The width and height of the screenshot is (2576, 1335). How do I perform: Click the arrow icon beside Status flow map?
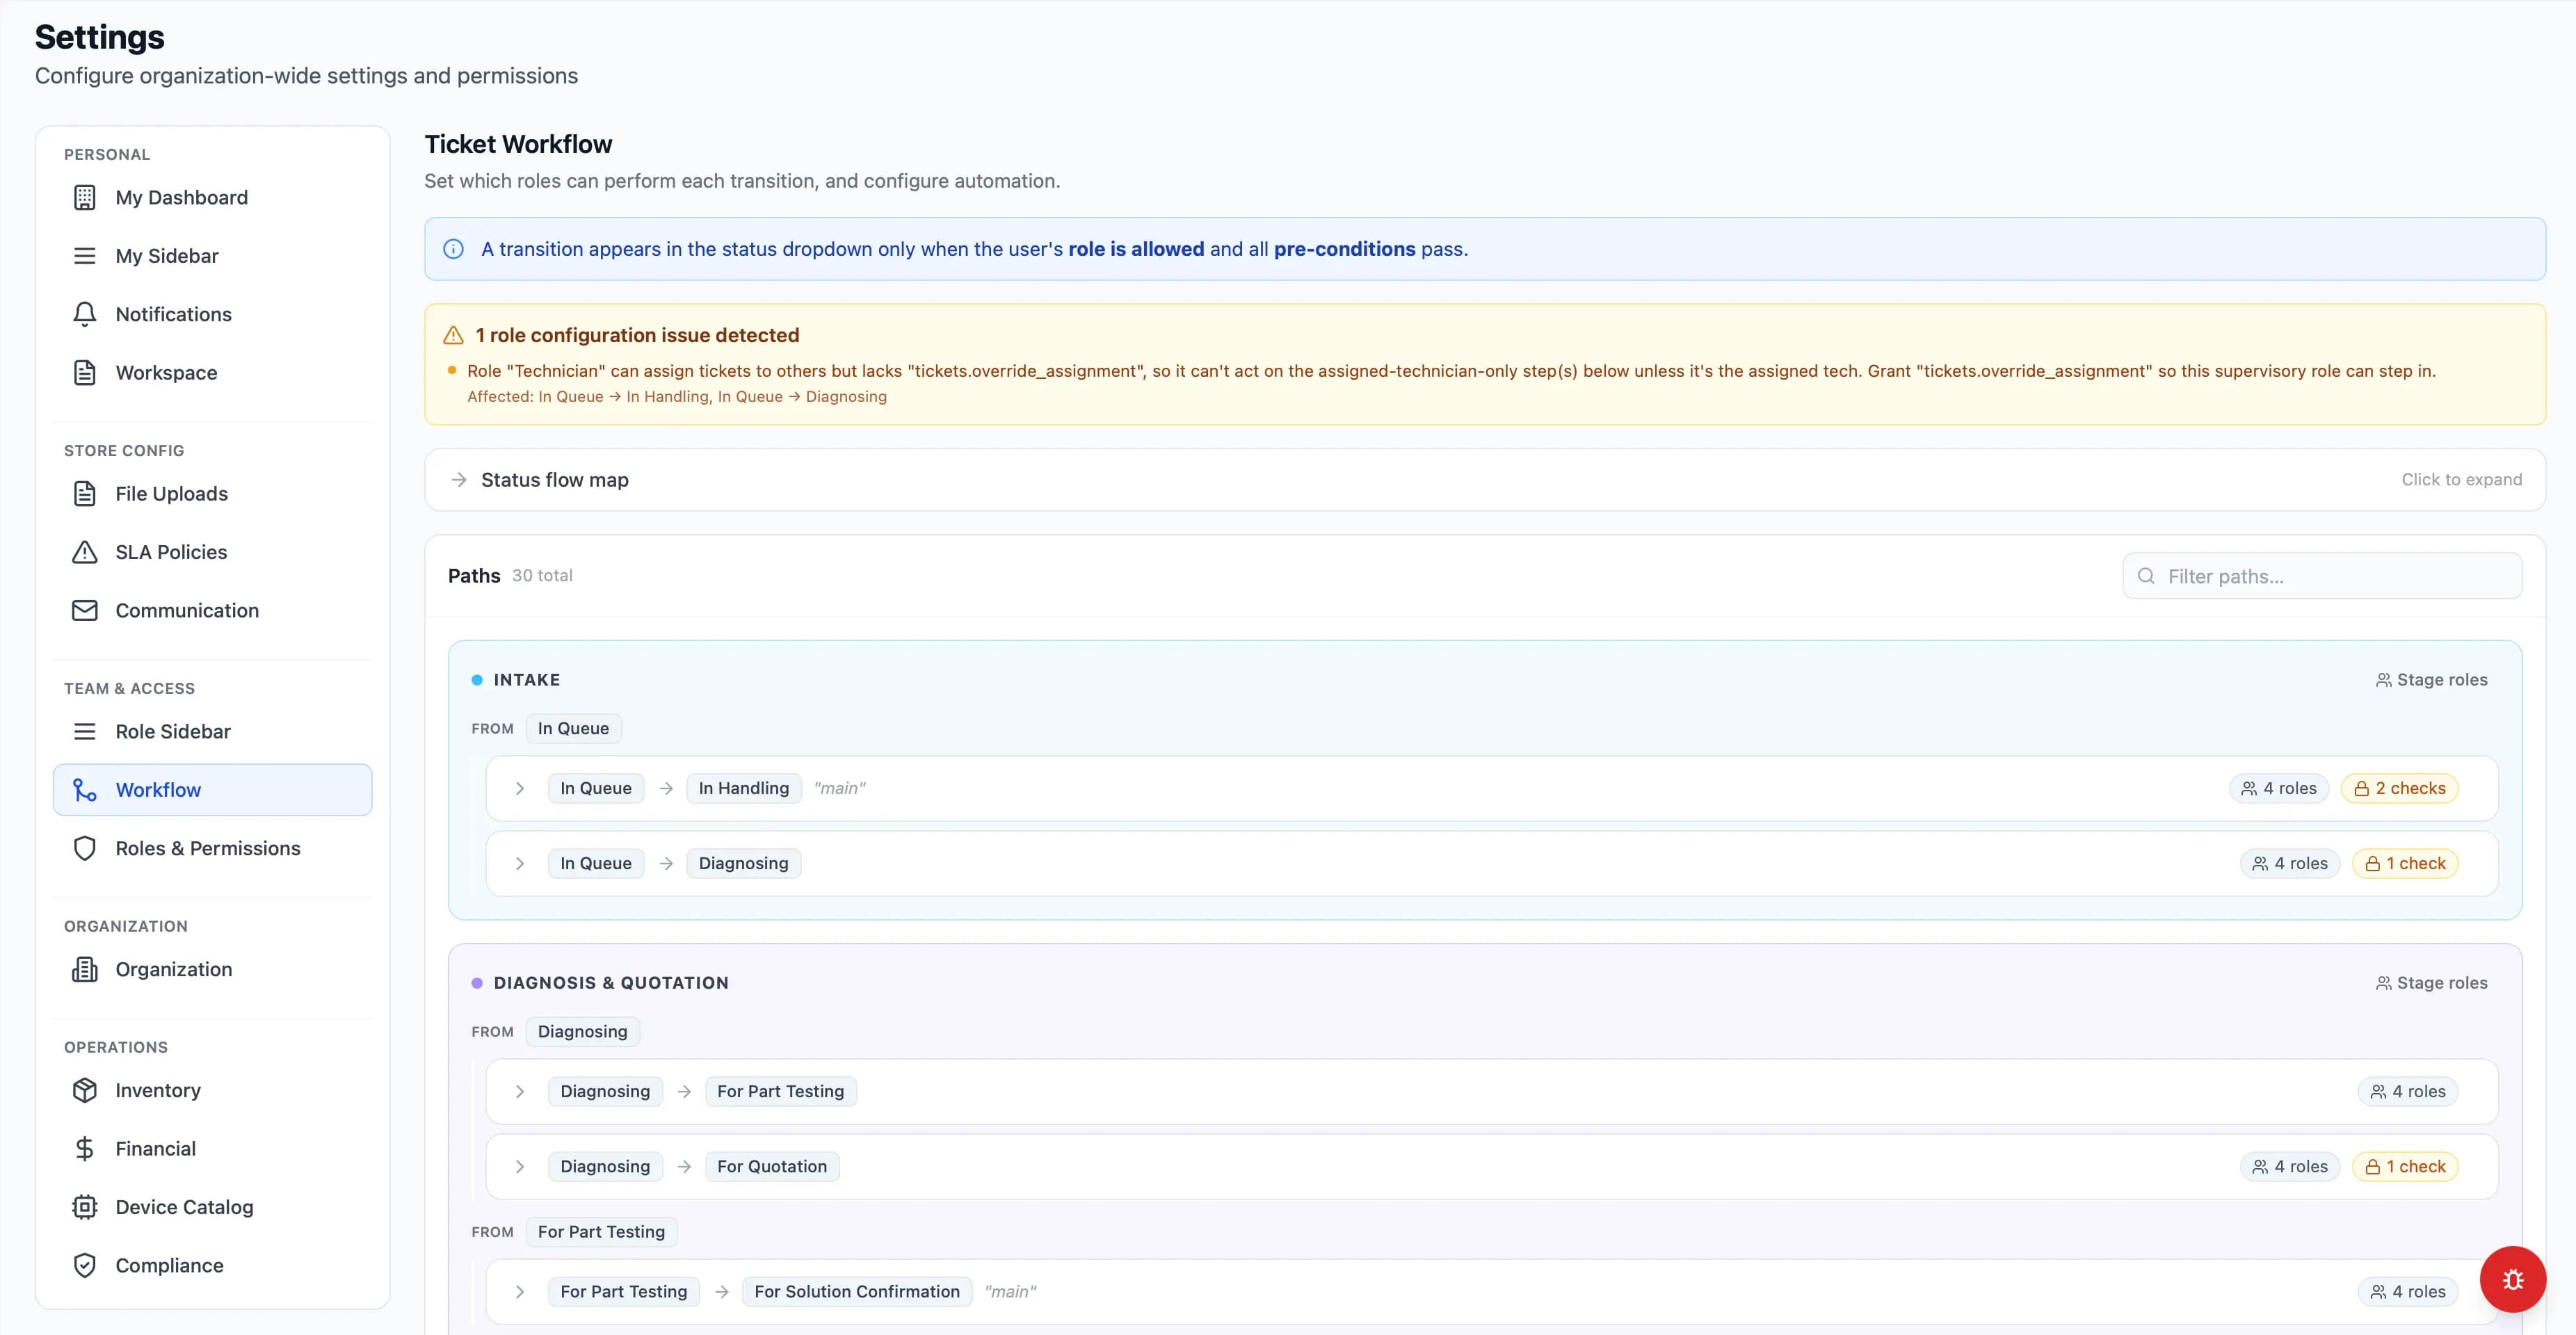[459, 480]
